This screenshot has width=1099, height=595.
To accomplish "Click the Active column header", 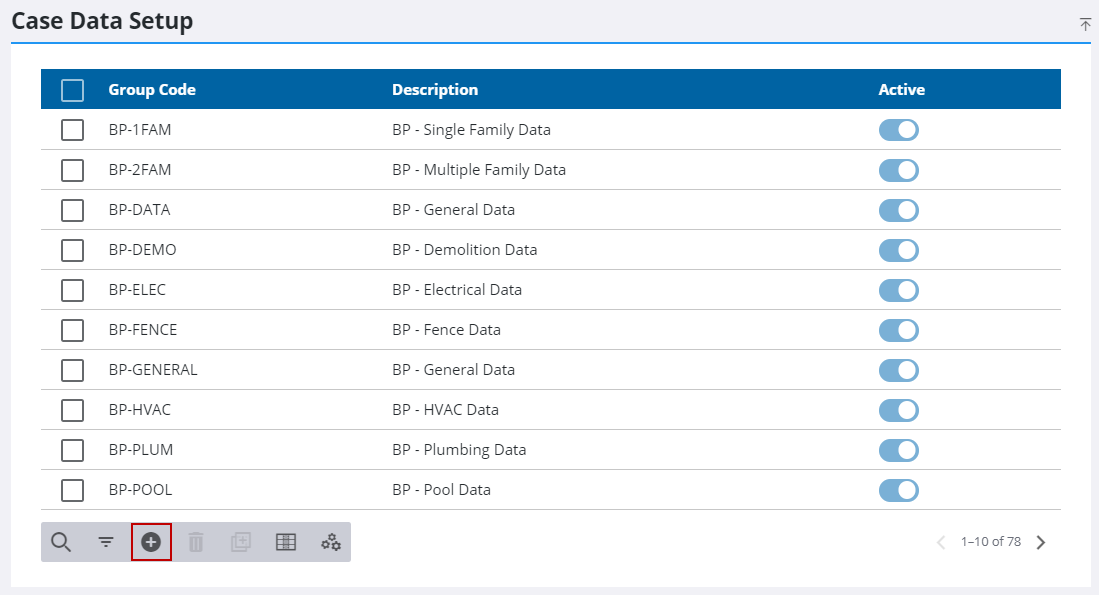I will (x=901, y=90).
